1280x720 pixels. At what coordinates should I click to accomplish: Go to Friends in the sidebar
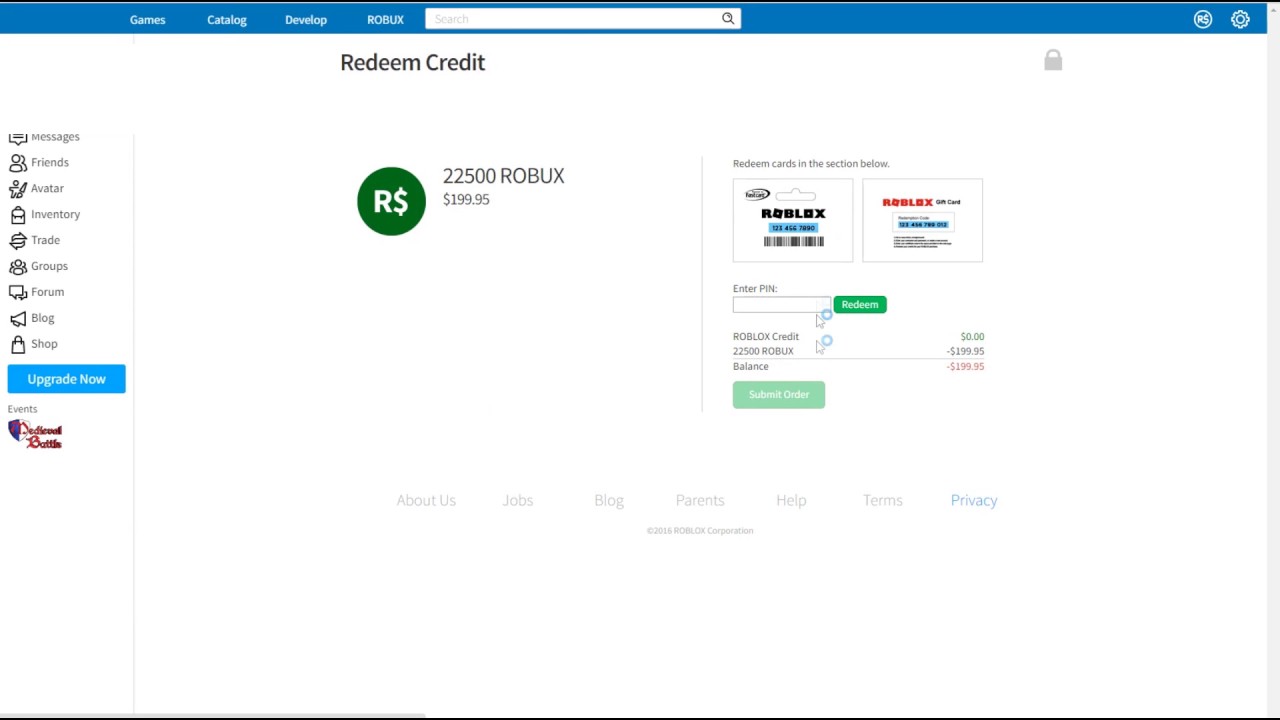[50, 162]
